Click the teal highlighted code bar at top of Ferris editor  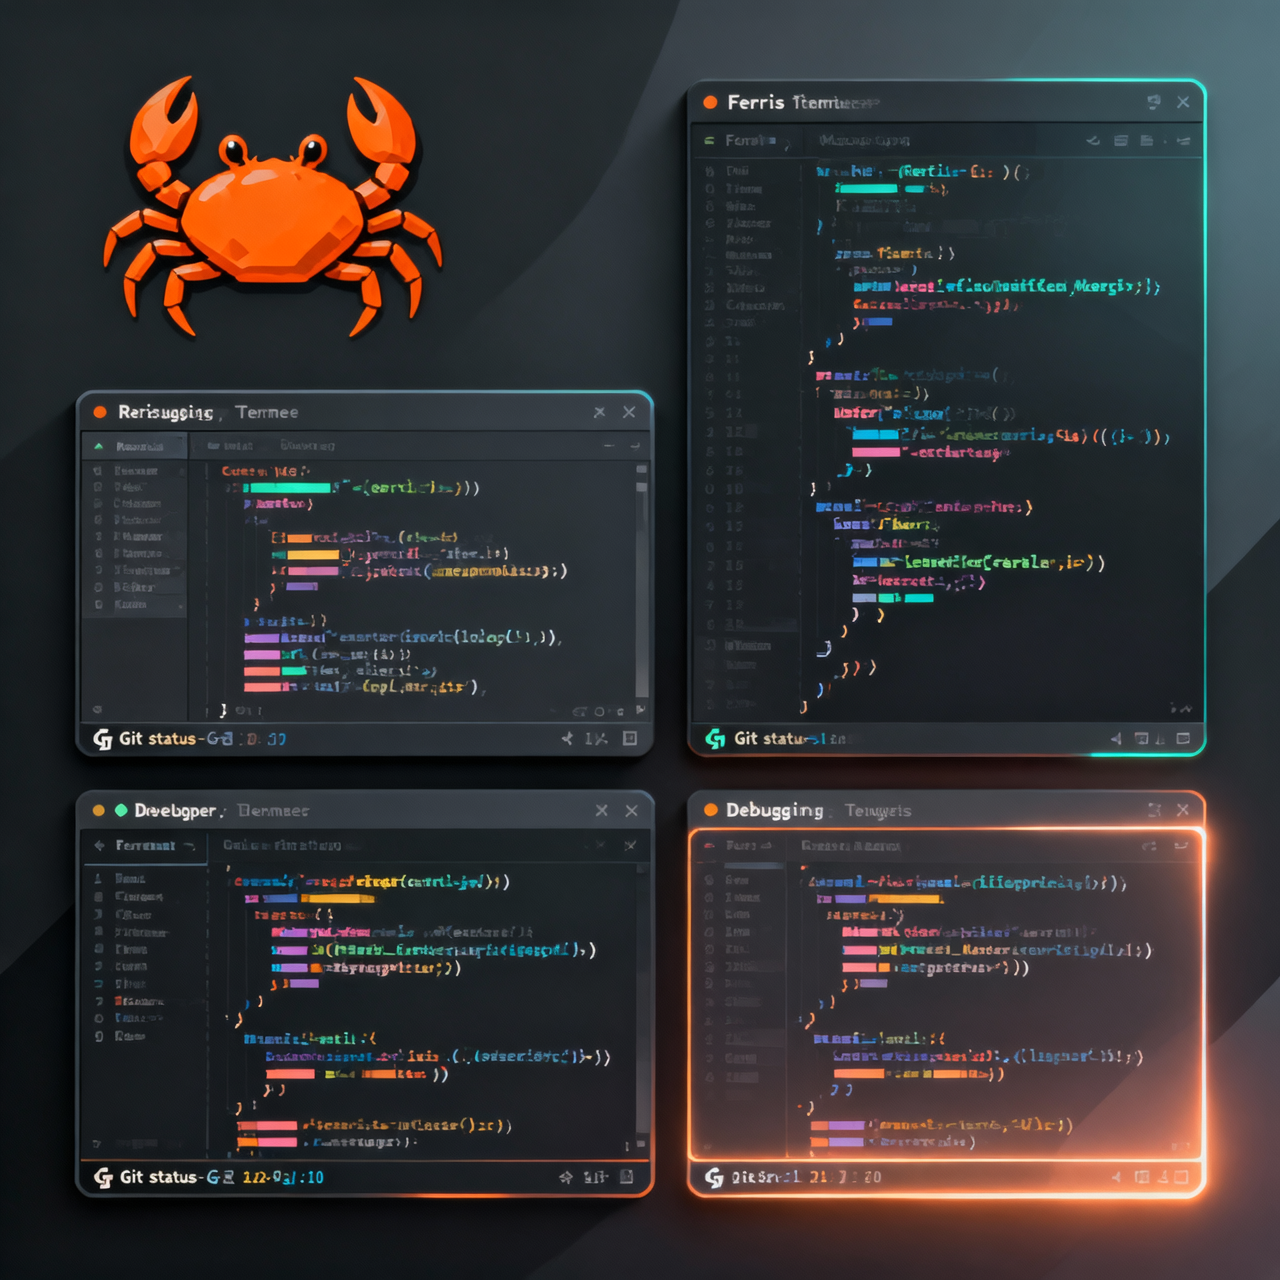point(866,188)
